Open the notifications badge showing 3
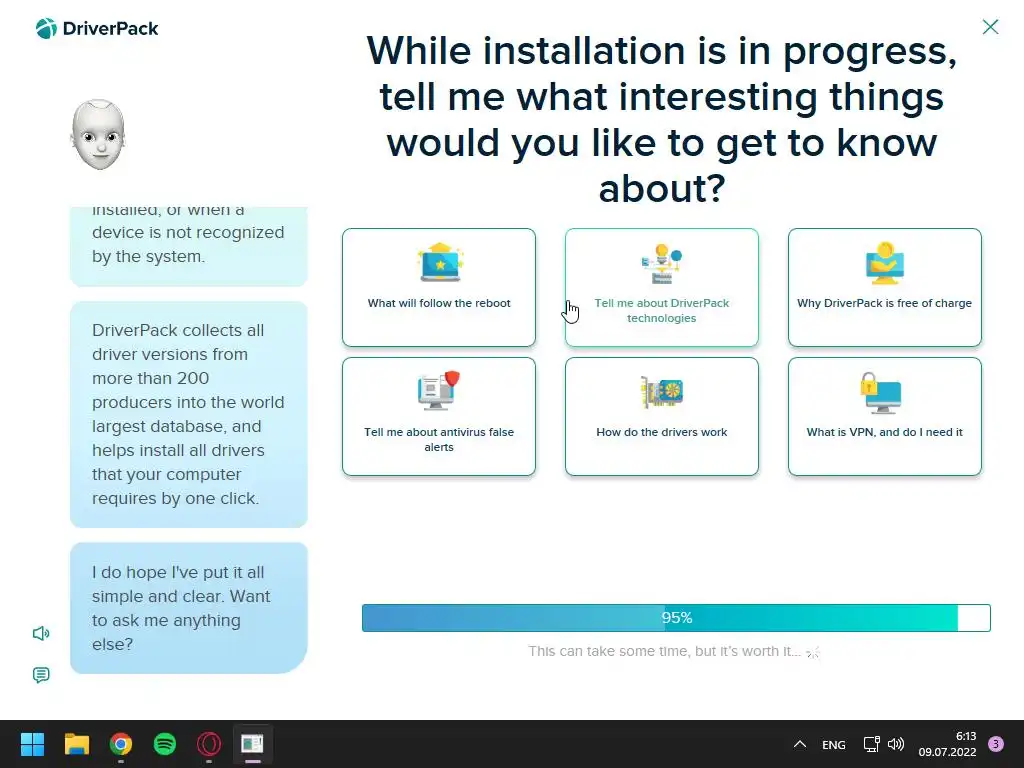The height and width of the screenshot is (768, 1024). (996, 744)
